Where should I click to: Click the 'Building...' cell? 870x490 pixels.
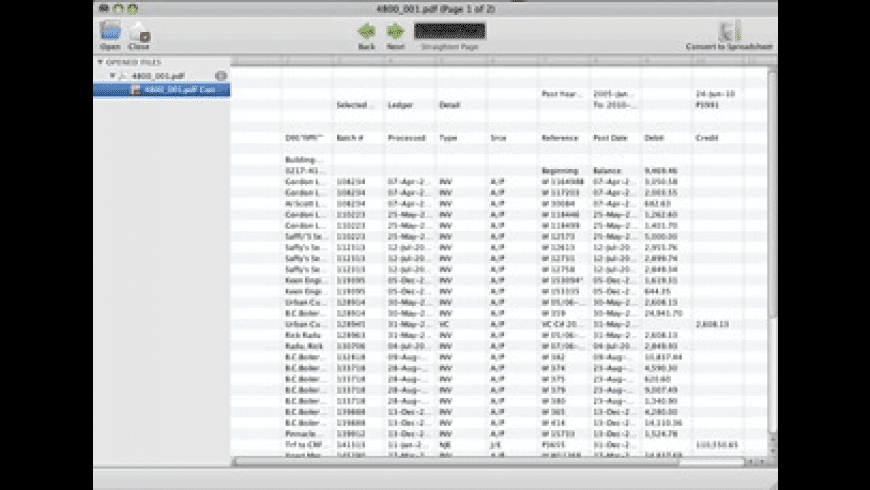click(304, 160)
